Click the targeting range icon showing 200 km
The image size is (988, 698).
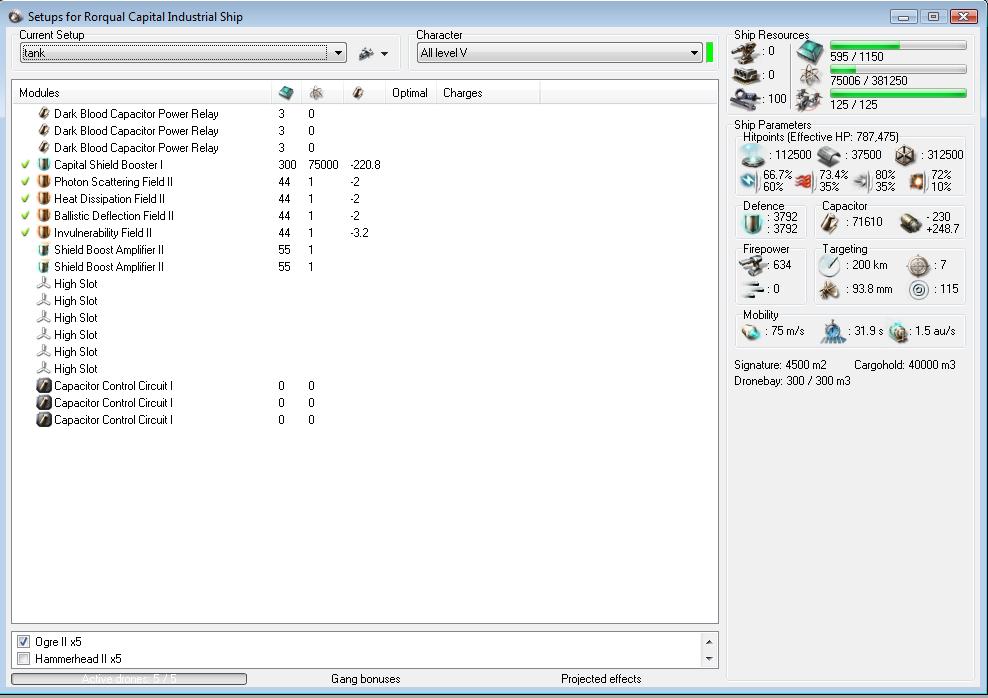coord(829,265)
